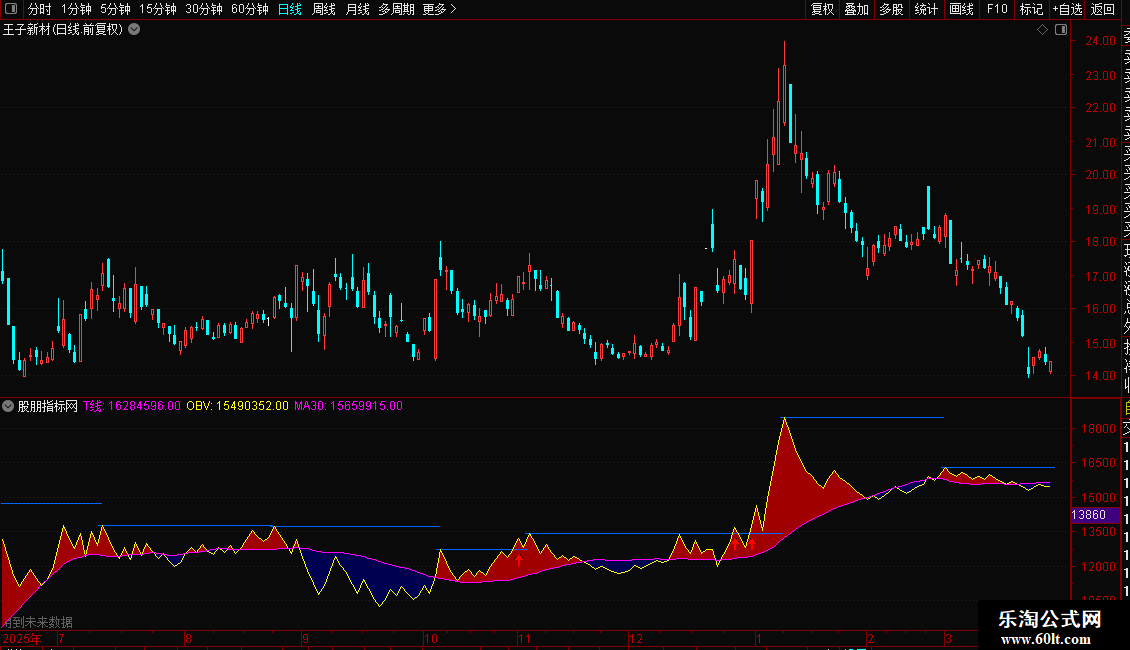Image resolution: width=1130 pixels, height=650 pixels.
Task: Open the 股朋指标网 indicator dropdown arrow
Action: click(x=8, y=406)
